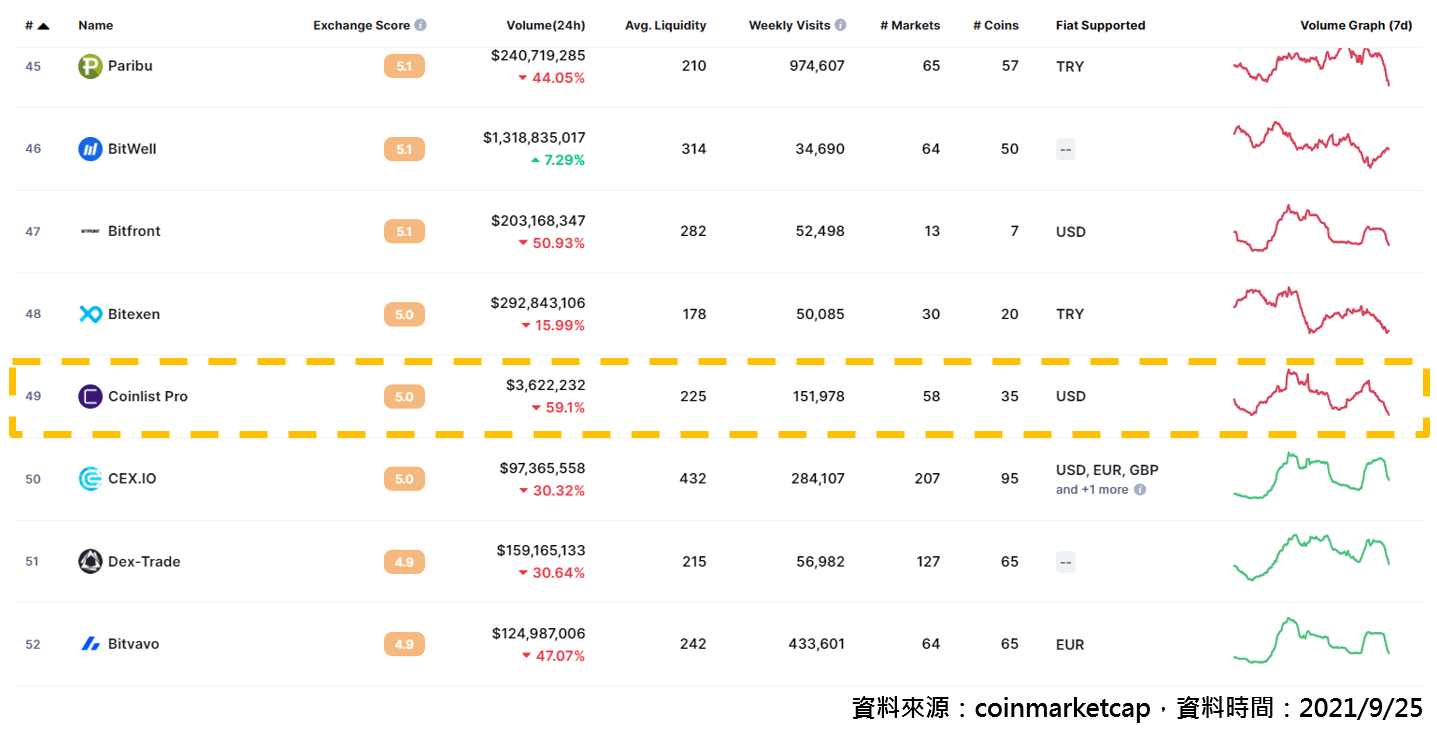
Task: Click the 433,601 weekly visits value
Action: (x=817, y=644)
